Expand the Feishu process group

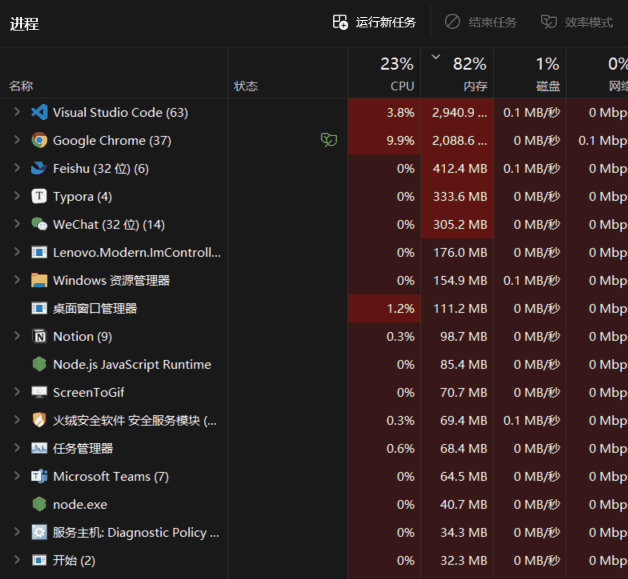tap(17, 168)
